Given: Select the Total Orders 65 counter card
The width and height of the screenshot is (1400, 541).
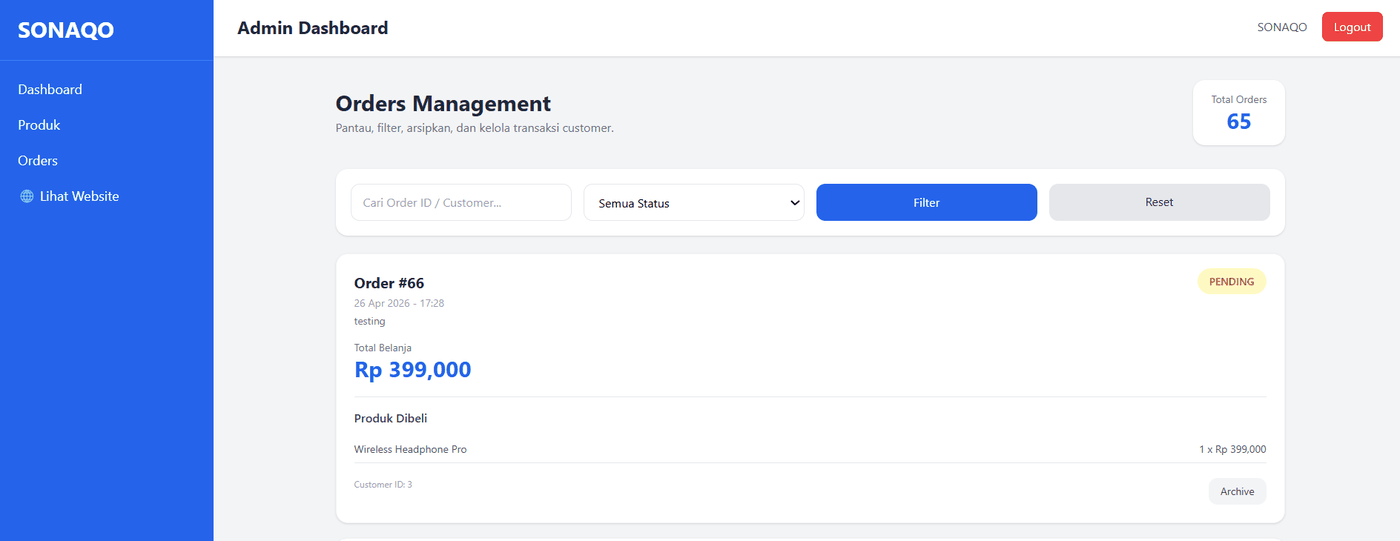Looking at the screenshot, I should pyautogui.click(x=1239, y=112).
